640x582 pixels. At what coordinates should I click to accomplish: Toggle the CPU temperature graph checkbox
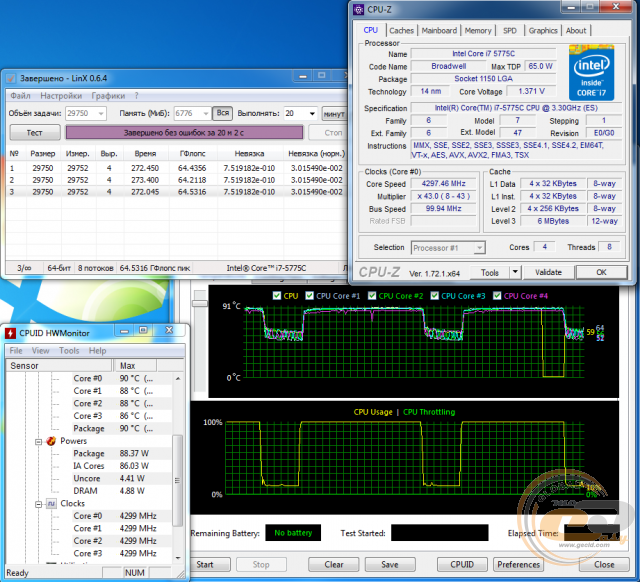click(x=277, y=295)
